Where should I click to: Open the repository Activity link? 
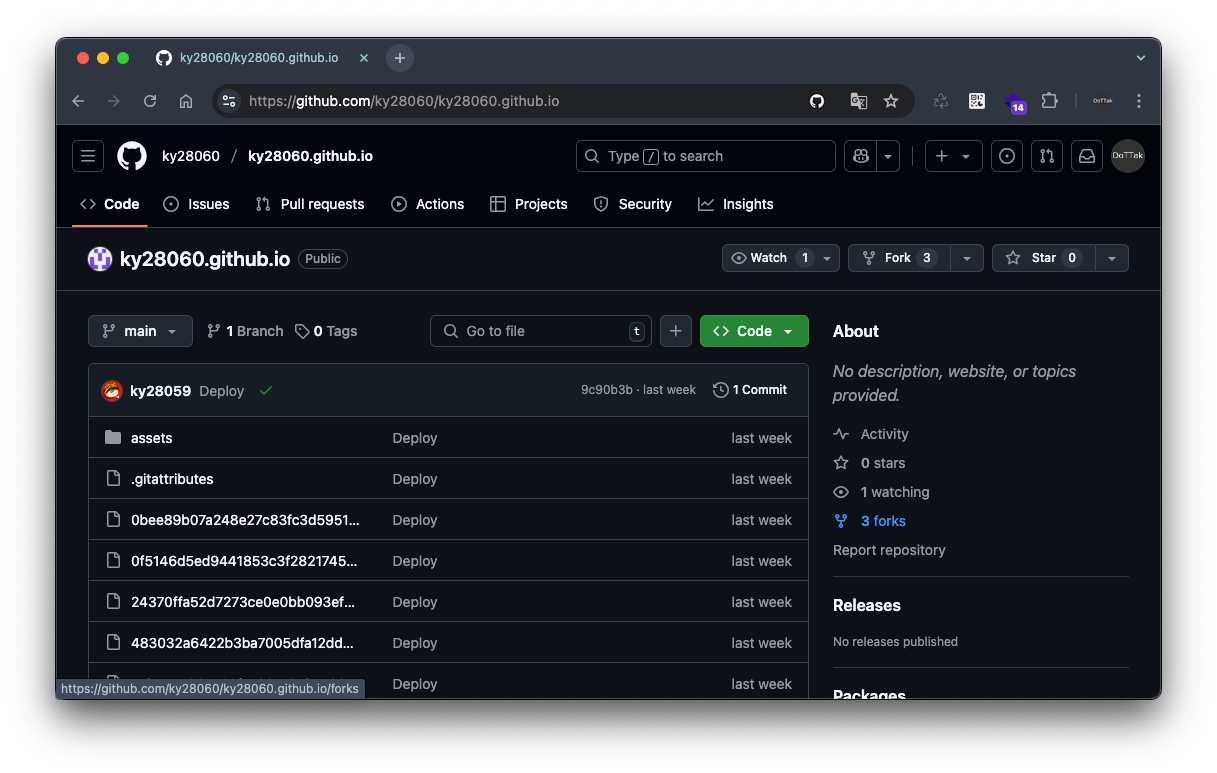[x=872, y=434]
